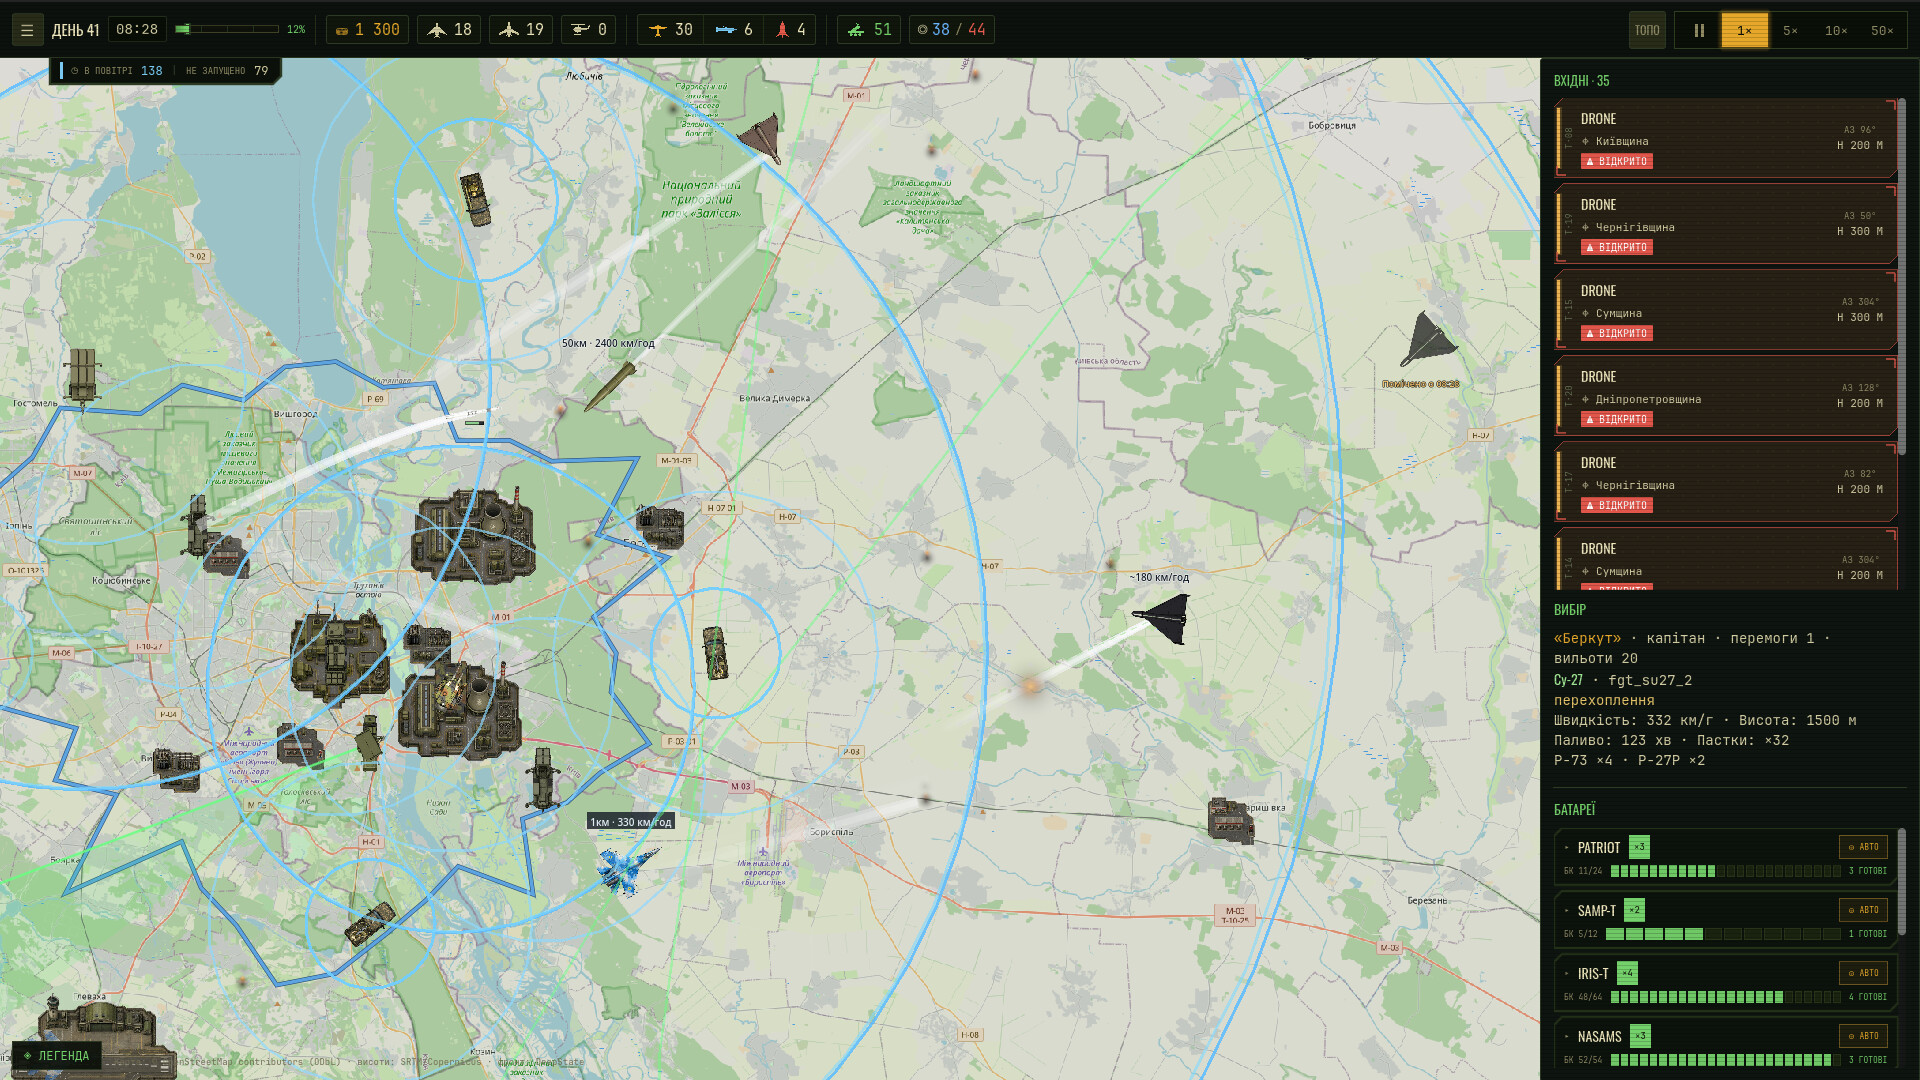Viewport: 1920px width, 1080px height.
Task: Select the dark drone labeled Помічено о 08:28
Action: click(x=1427, y=340)
